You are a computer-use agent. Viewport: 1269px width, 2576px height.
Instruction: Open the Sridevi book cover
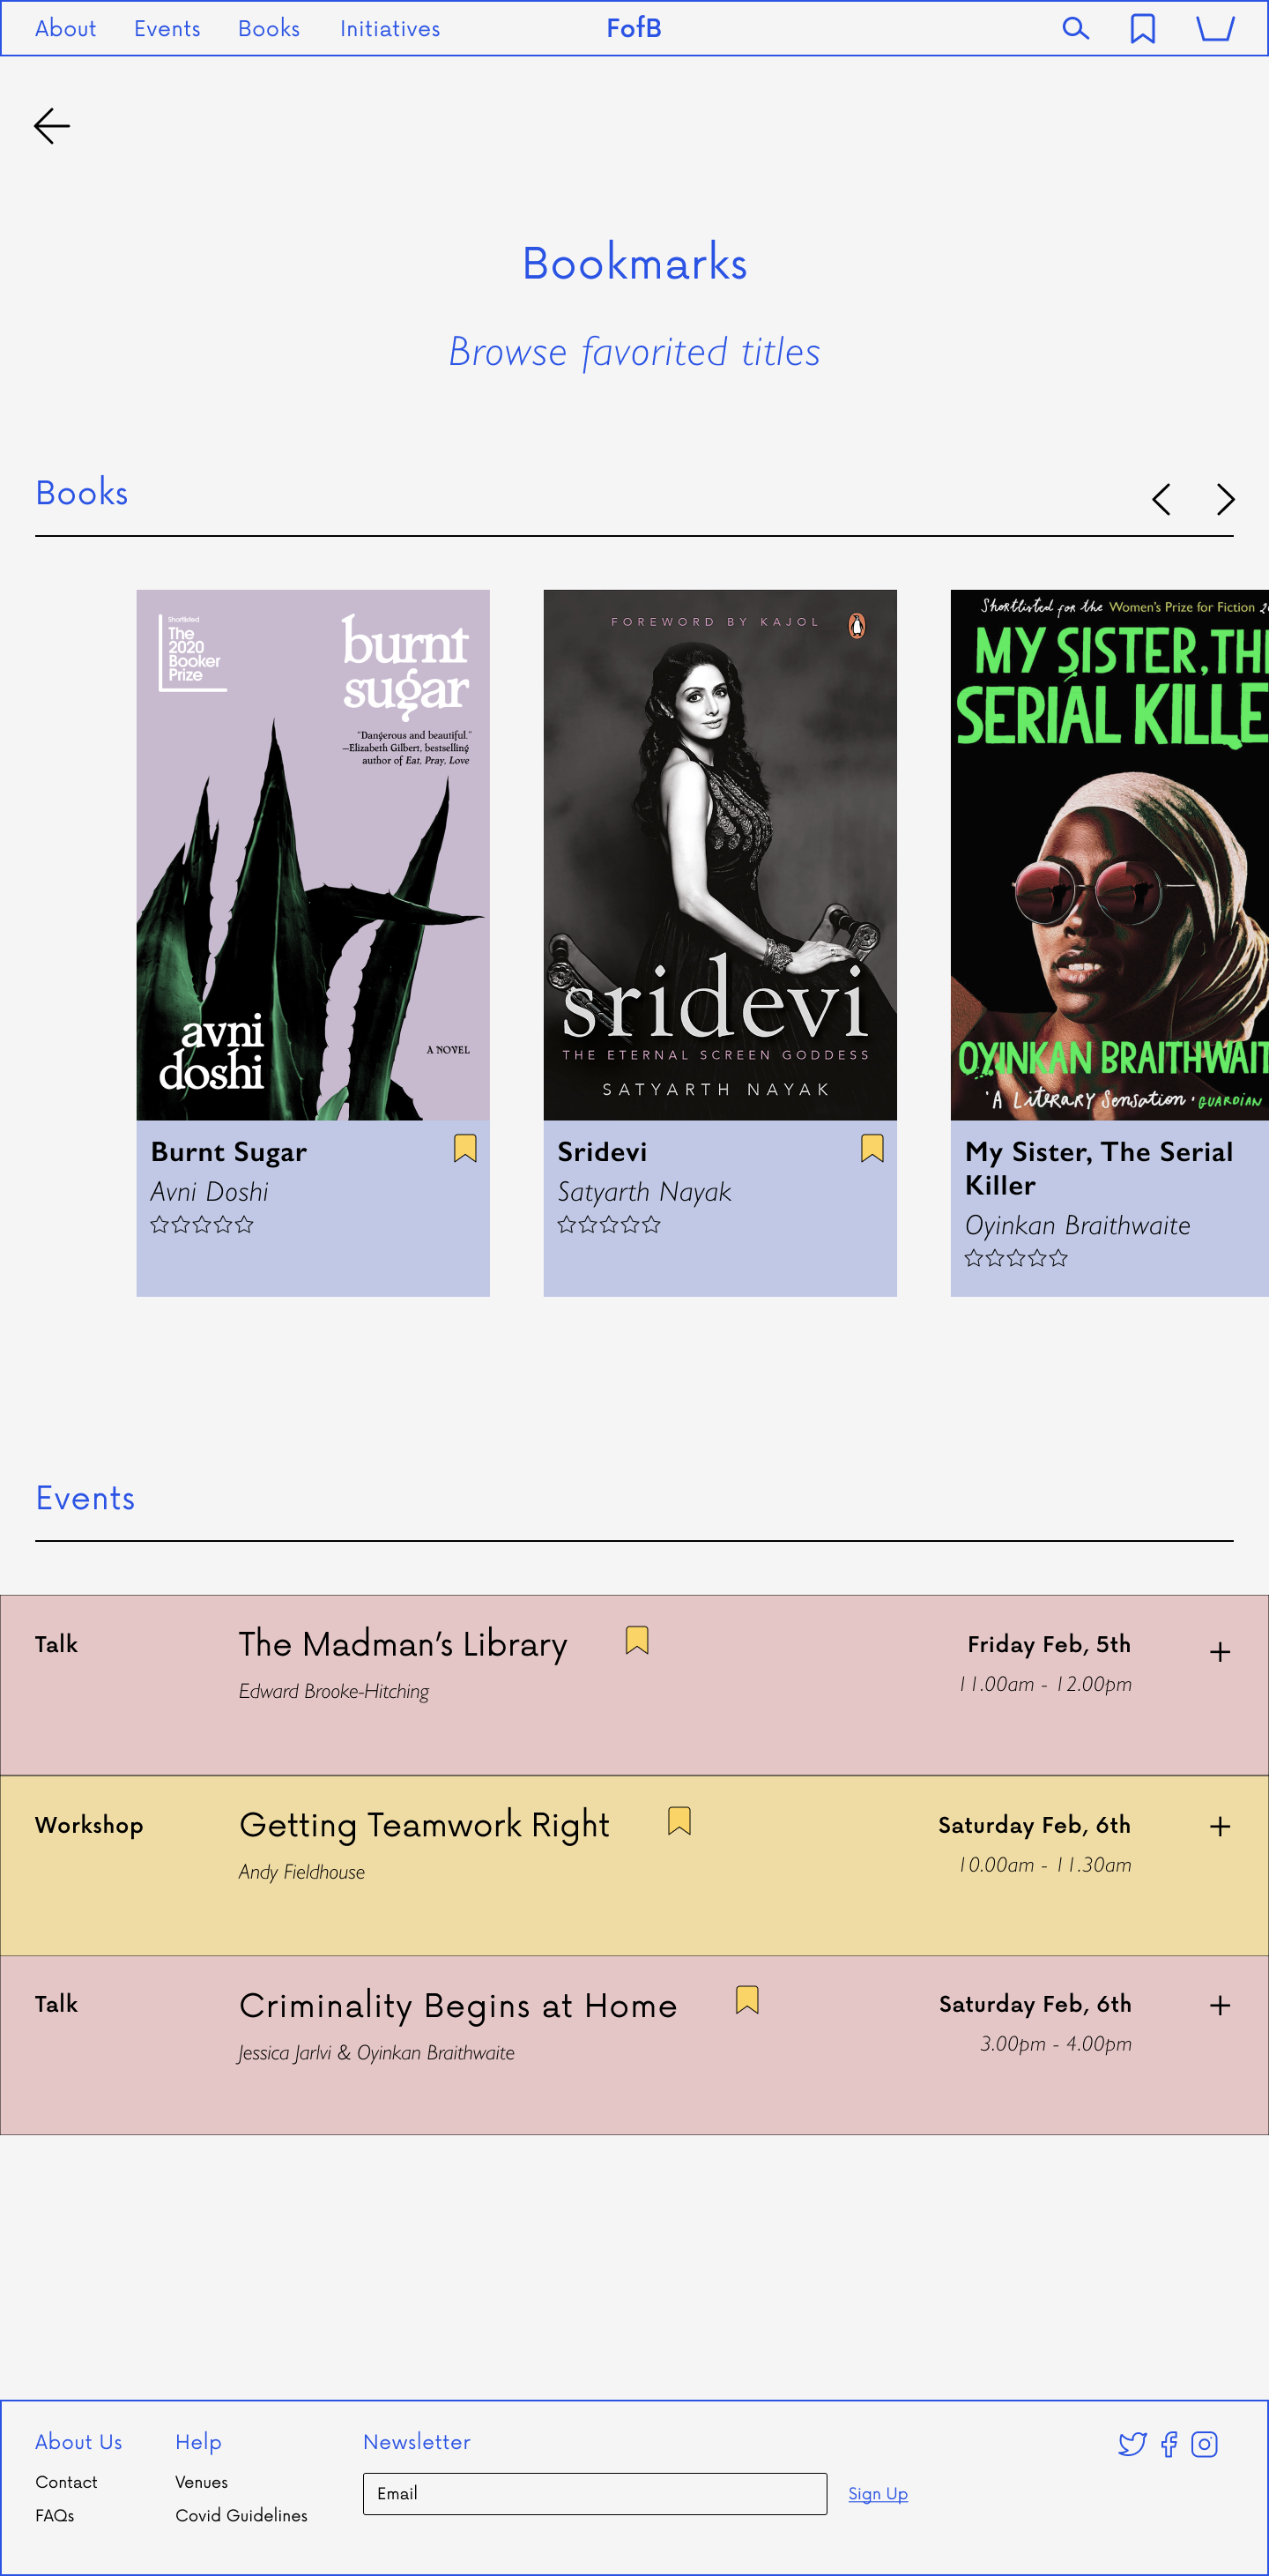coord(720,855)
